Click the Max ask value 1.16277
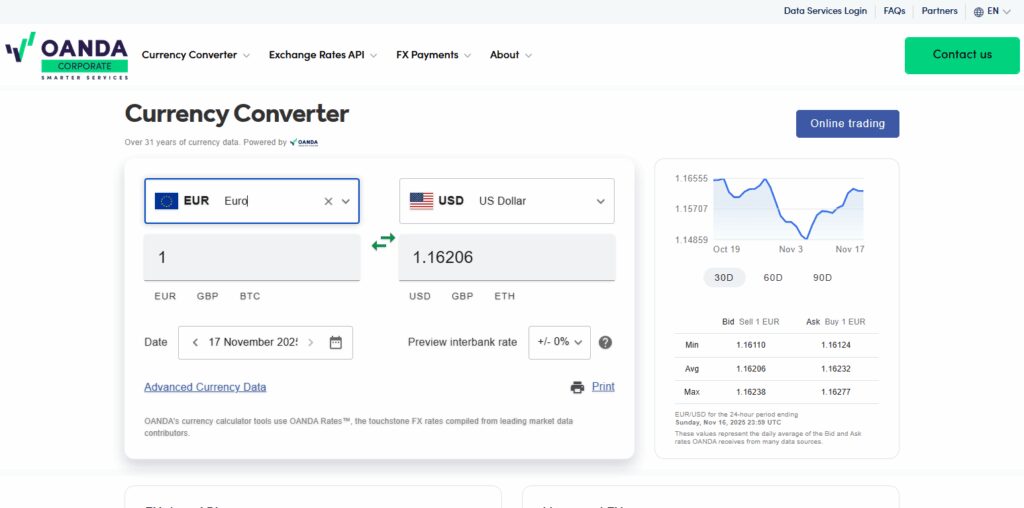1024x508 pixels. coord(836,392)
